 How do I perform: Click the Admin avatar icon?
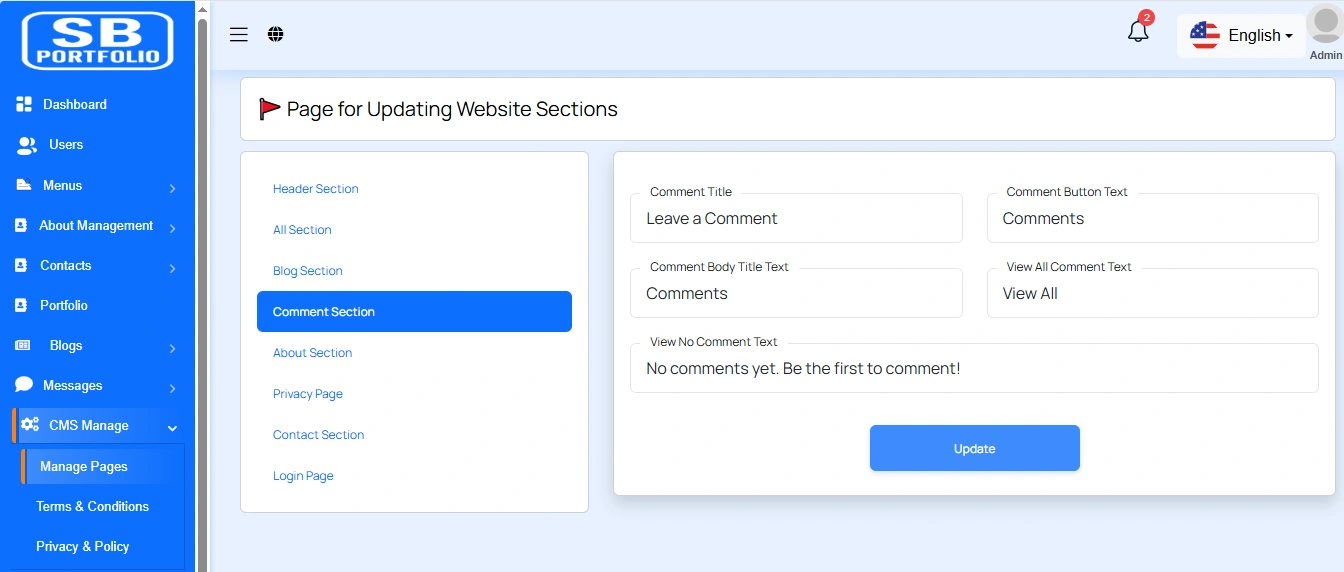pos(1325,26)
